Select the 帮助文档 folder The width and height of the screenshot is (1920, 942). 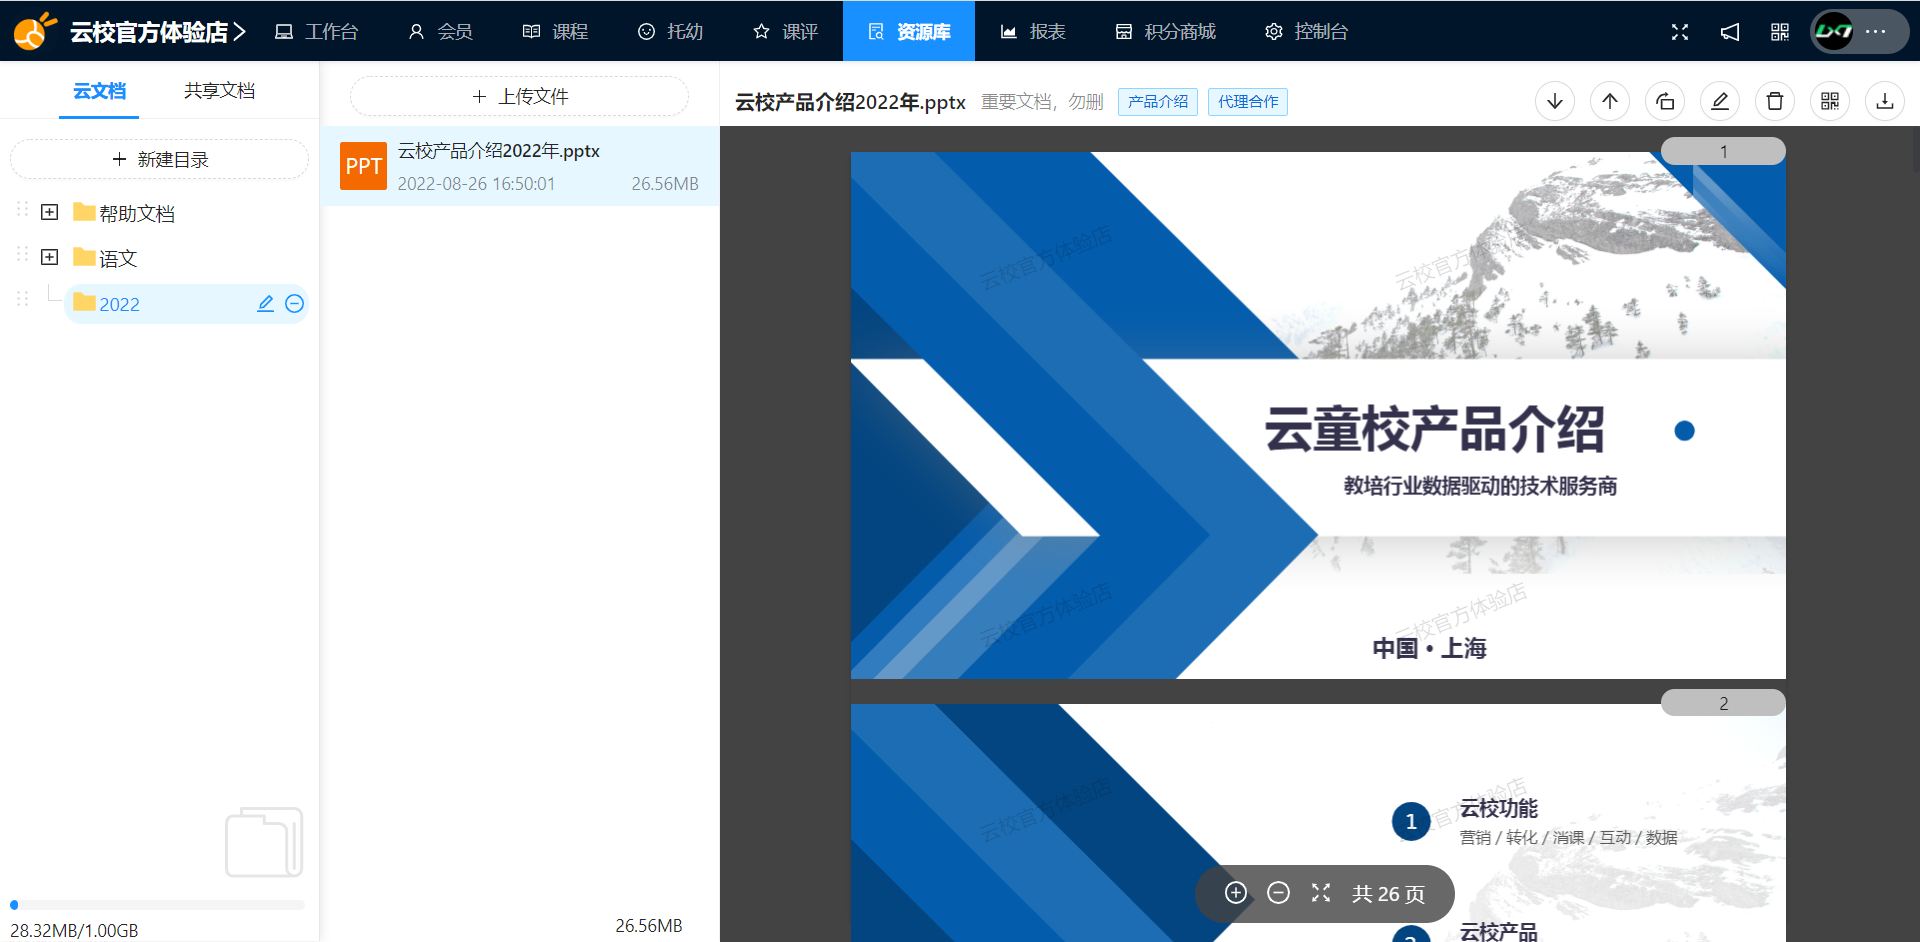click(x=125, y=213)
